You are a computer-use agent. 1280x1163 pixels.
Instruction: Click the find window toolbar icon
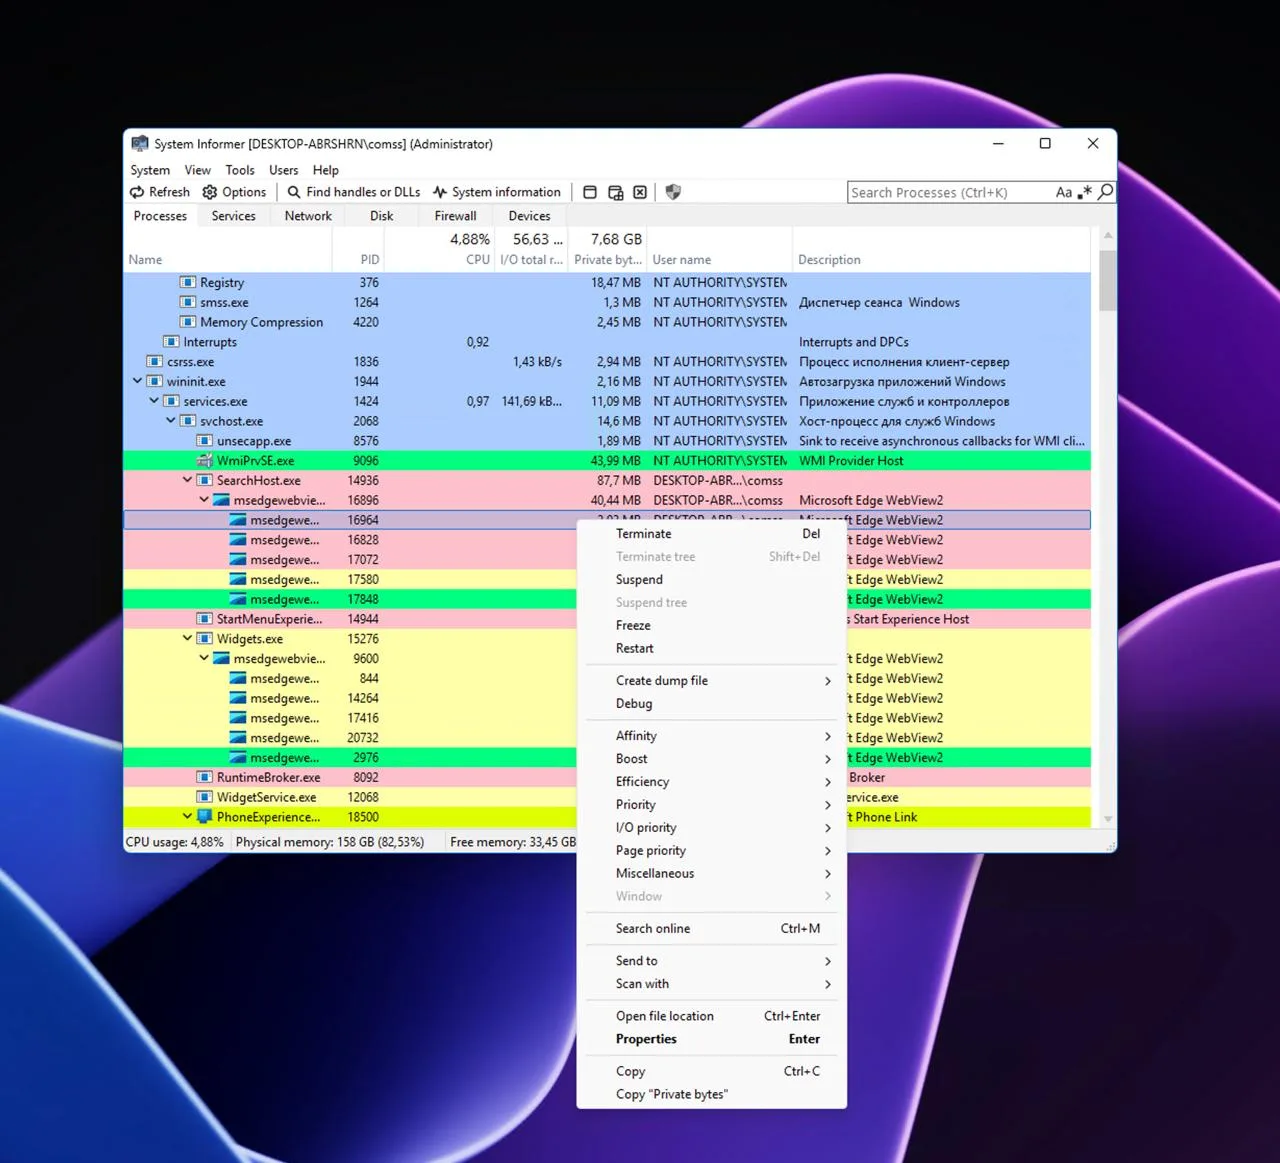point(590,192)
